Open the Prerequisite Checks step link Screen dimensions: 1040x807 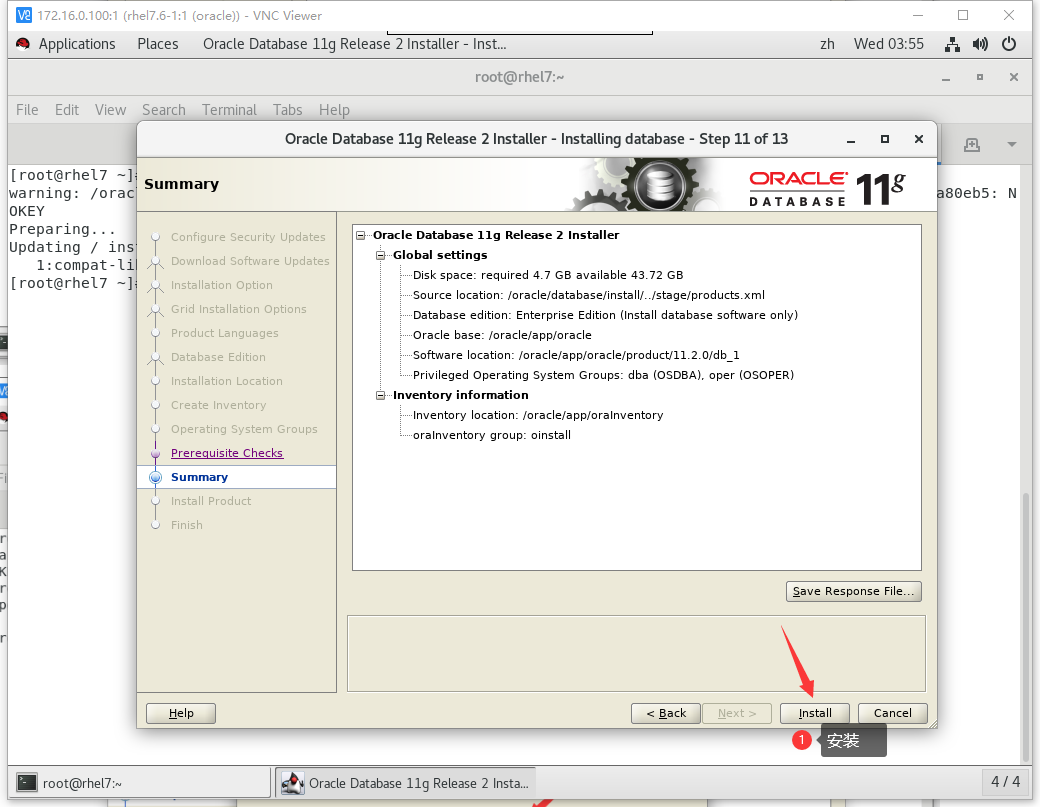point(227,453)
